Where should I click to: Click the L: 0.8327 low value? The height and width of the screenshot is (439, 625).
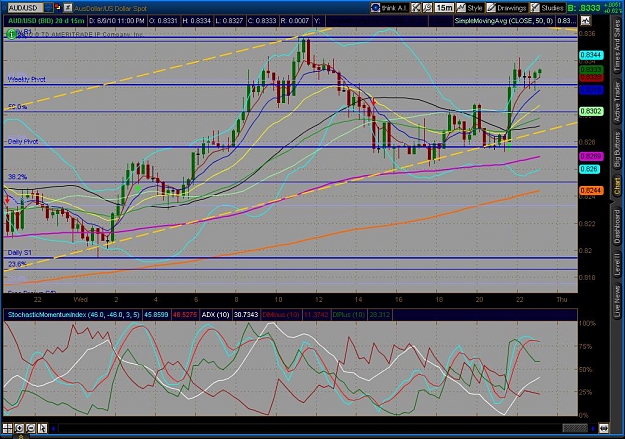point(229,21)
